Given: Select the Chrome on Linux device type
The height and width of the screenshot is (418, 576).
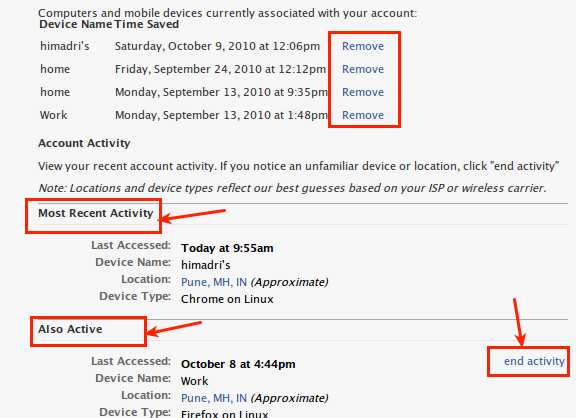Looking at the screenshot, I should coord(227,299).
